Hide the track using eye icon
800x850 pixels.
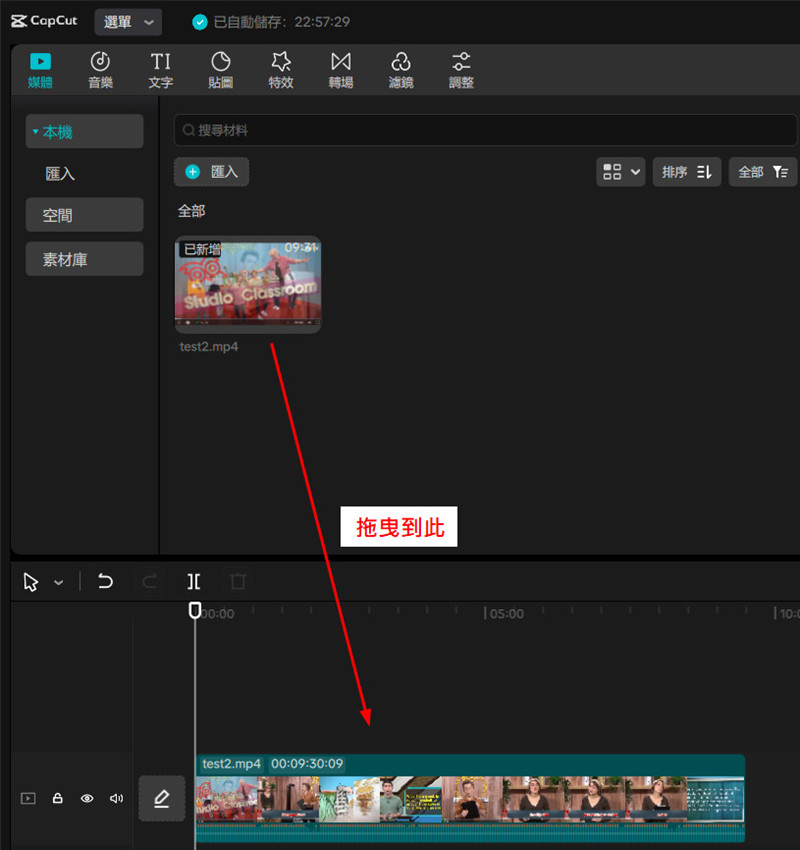coord(87,798)
